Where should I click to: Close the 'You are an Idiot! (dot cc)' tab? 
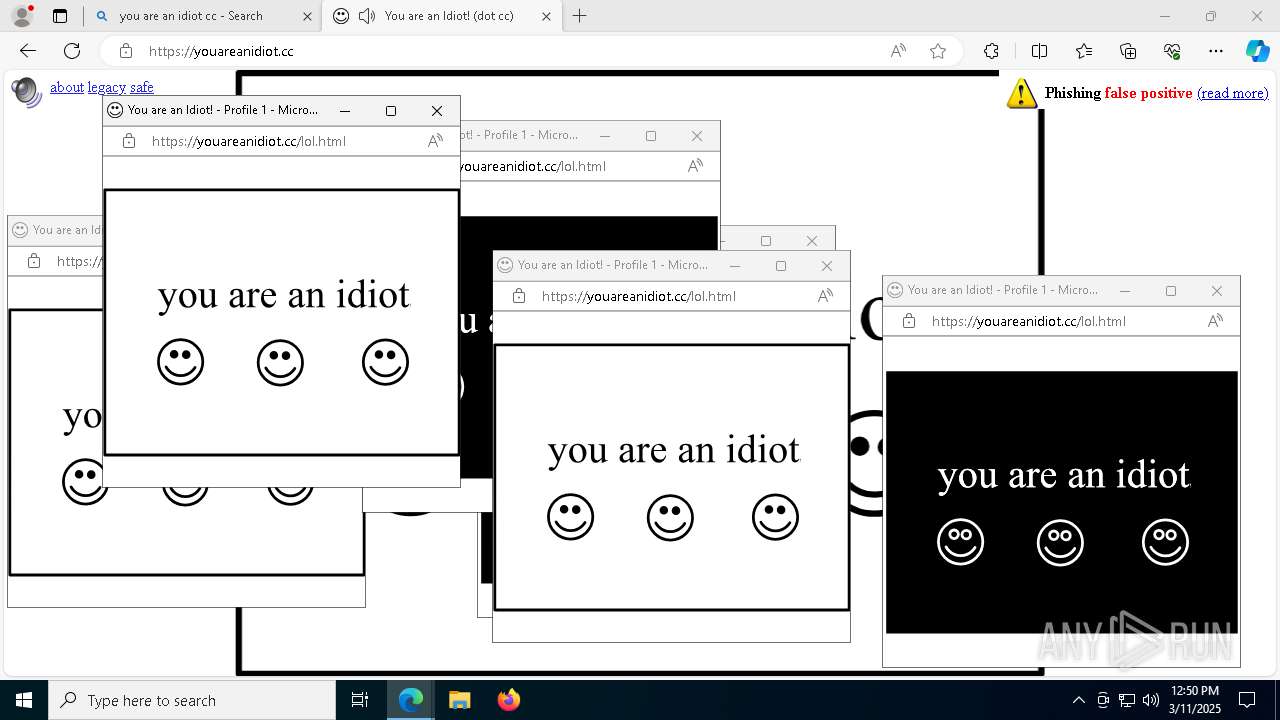coord(546,16)
